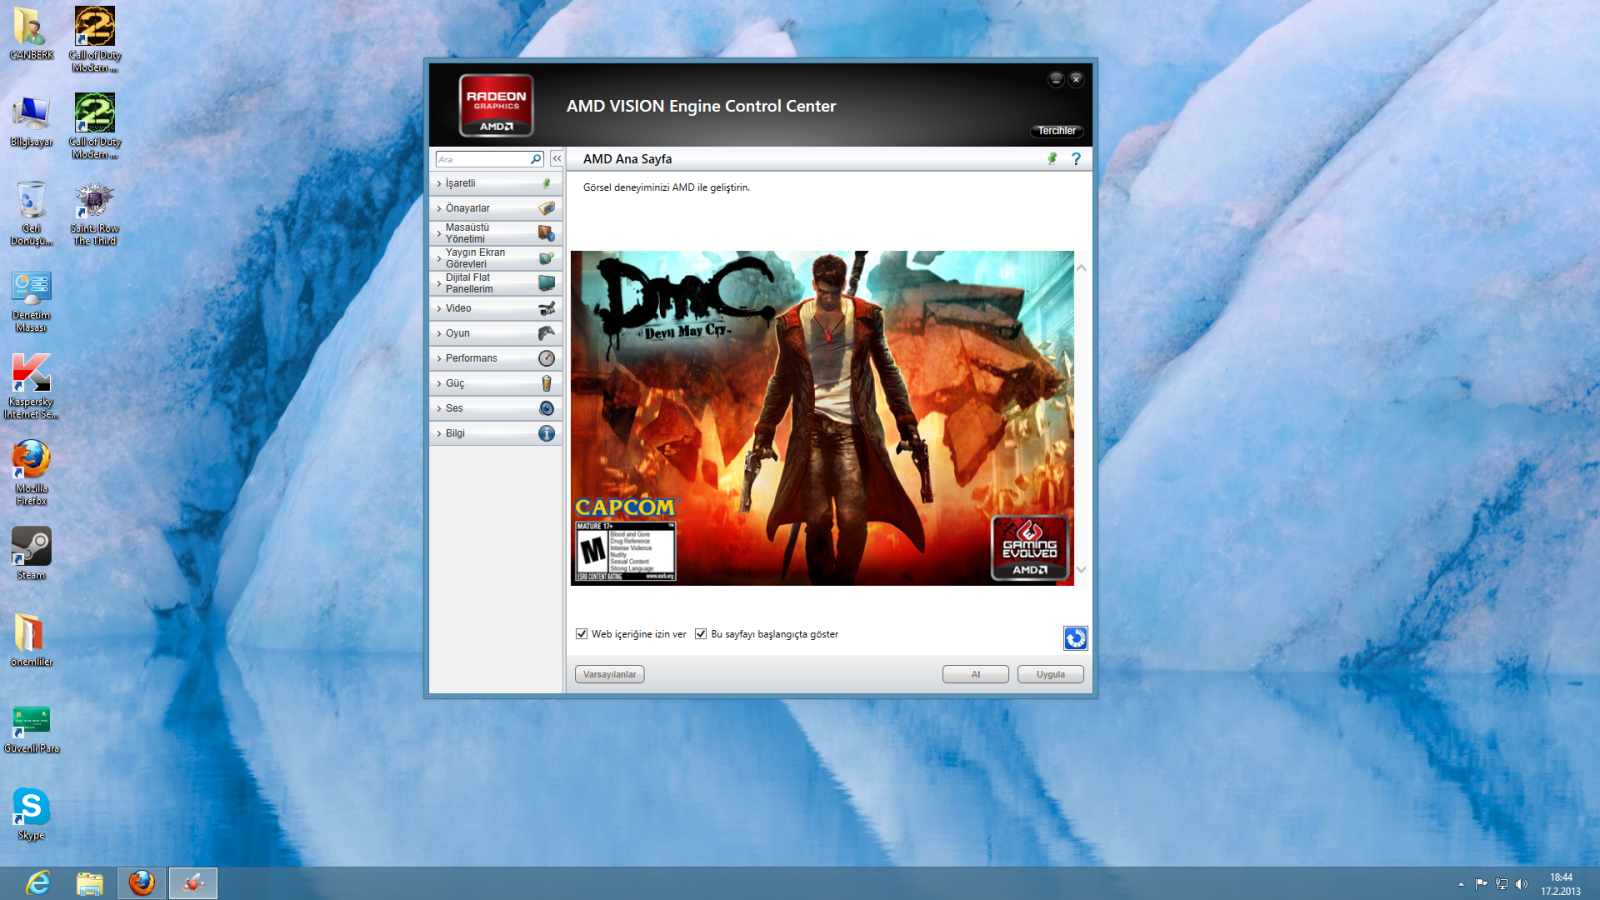Click the green pin icon in page header

(x=1052, y=159)
